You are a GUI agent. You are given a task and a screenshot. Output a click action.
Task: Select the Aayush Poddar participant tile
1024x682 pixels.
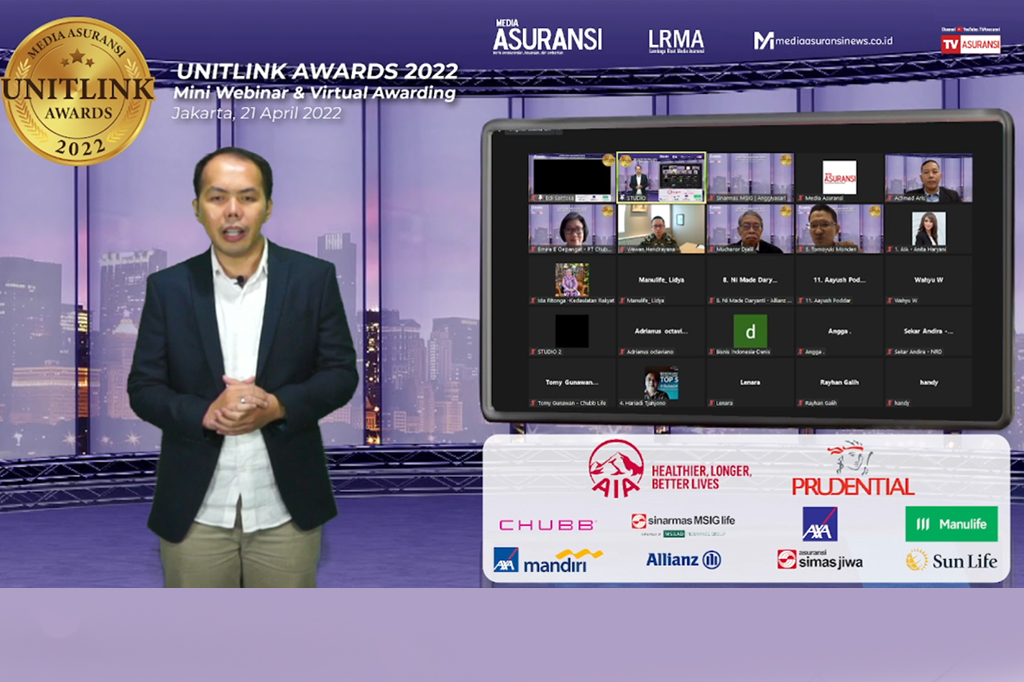(x=839, y=280)
